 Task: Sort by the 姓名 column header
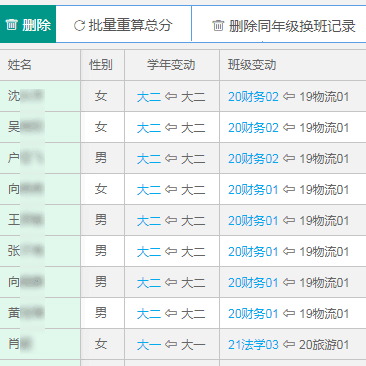[20, 65]
